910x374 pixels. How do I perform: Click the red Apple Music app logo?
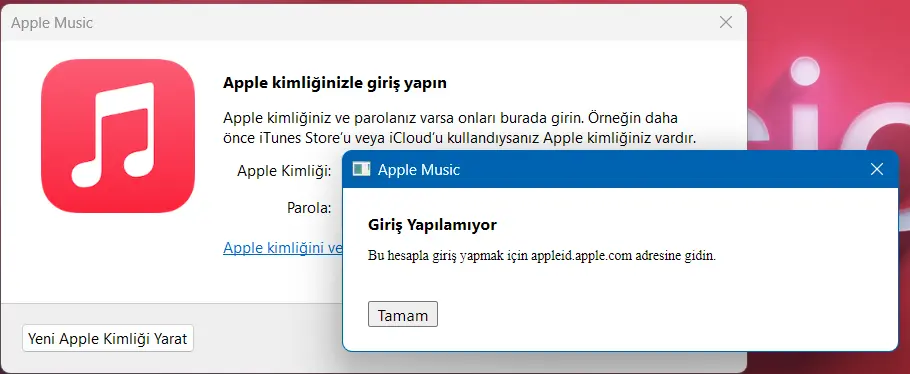click(x=118, y=136)
